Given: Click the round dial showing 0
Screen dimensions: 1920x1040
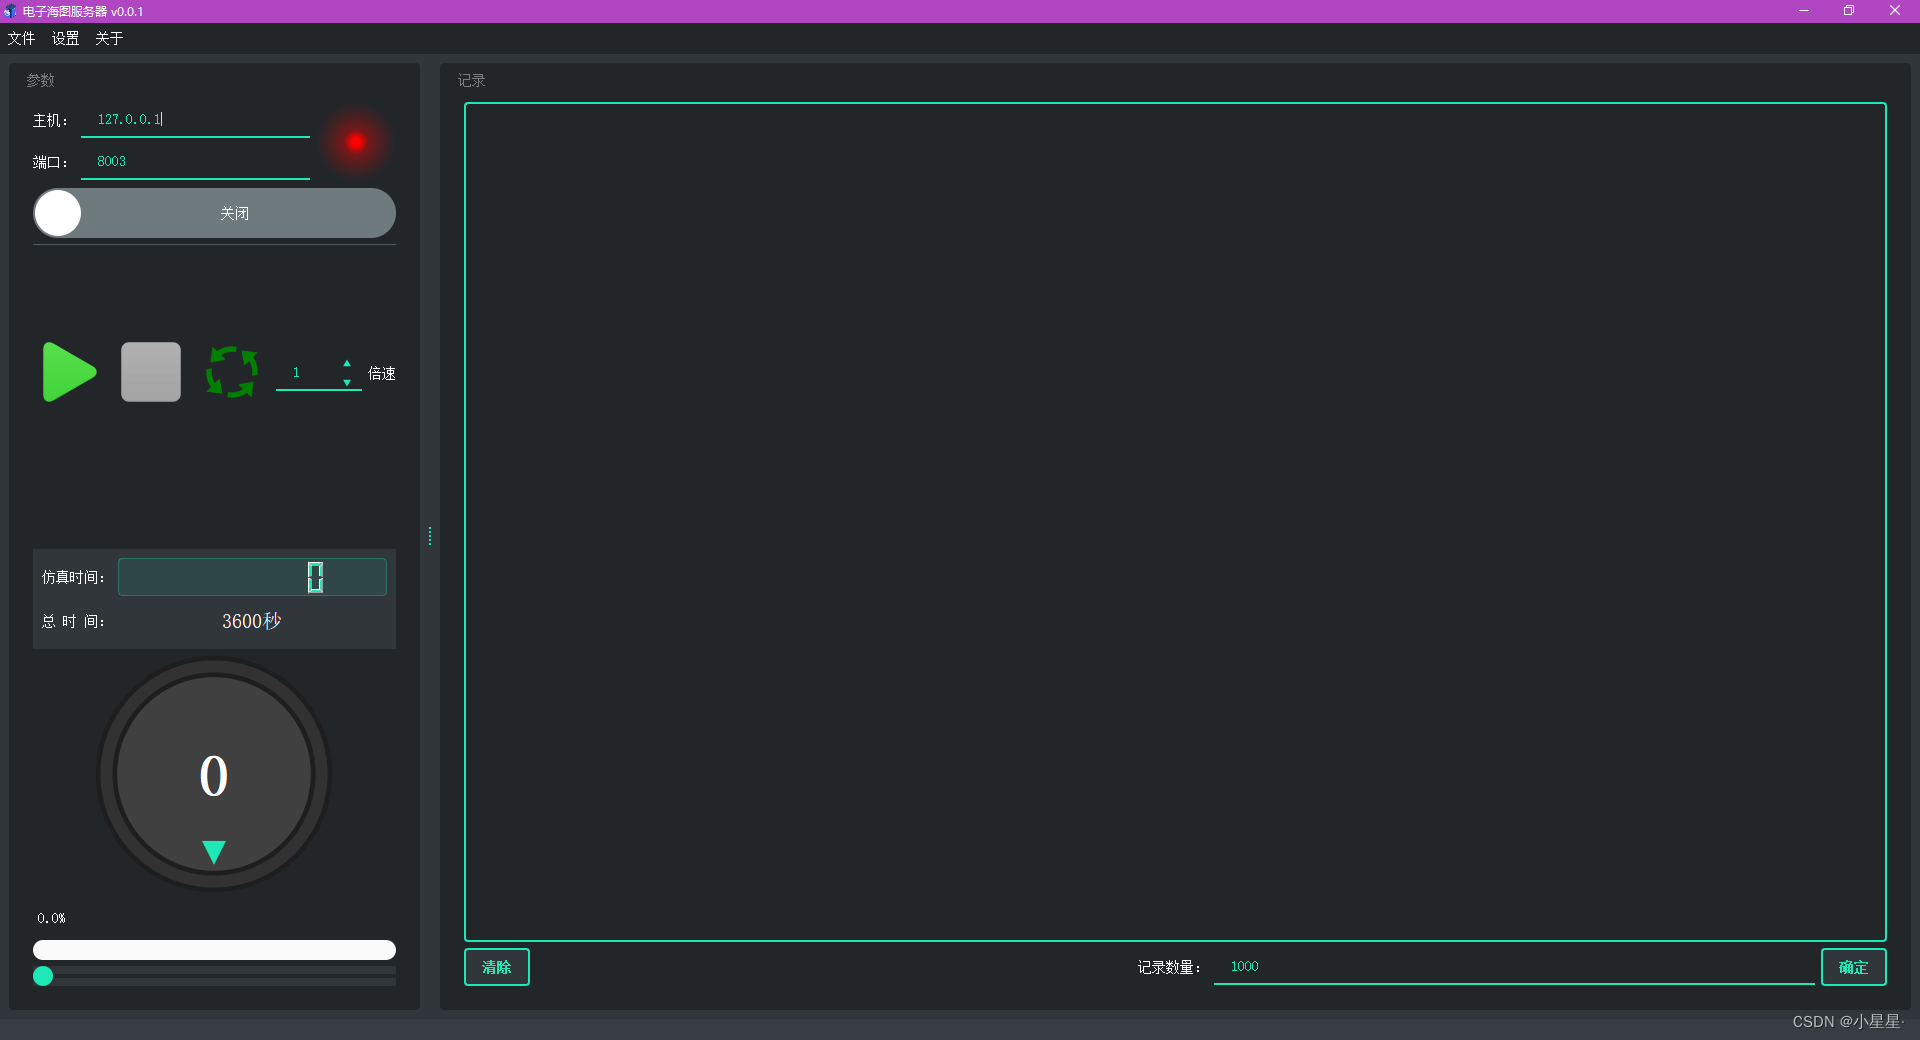Looking at the screenshot, I should [x=214, y=773].
